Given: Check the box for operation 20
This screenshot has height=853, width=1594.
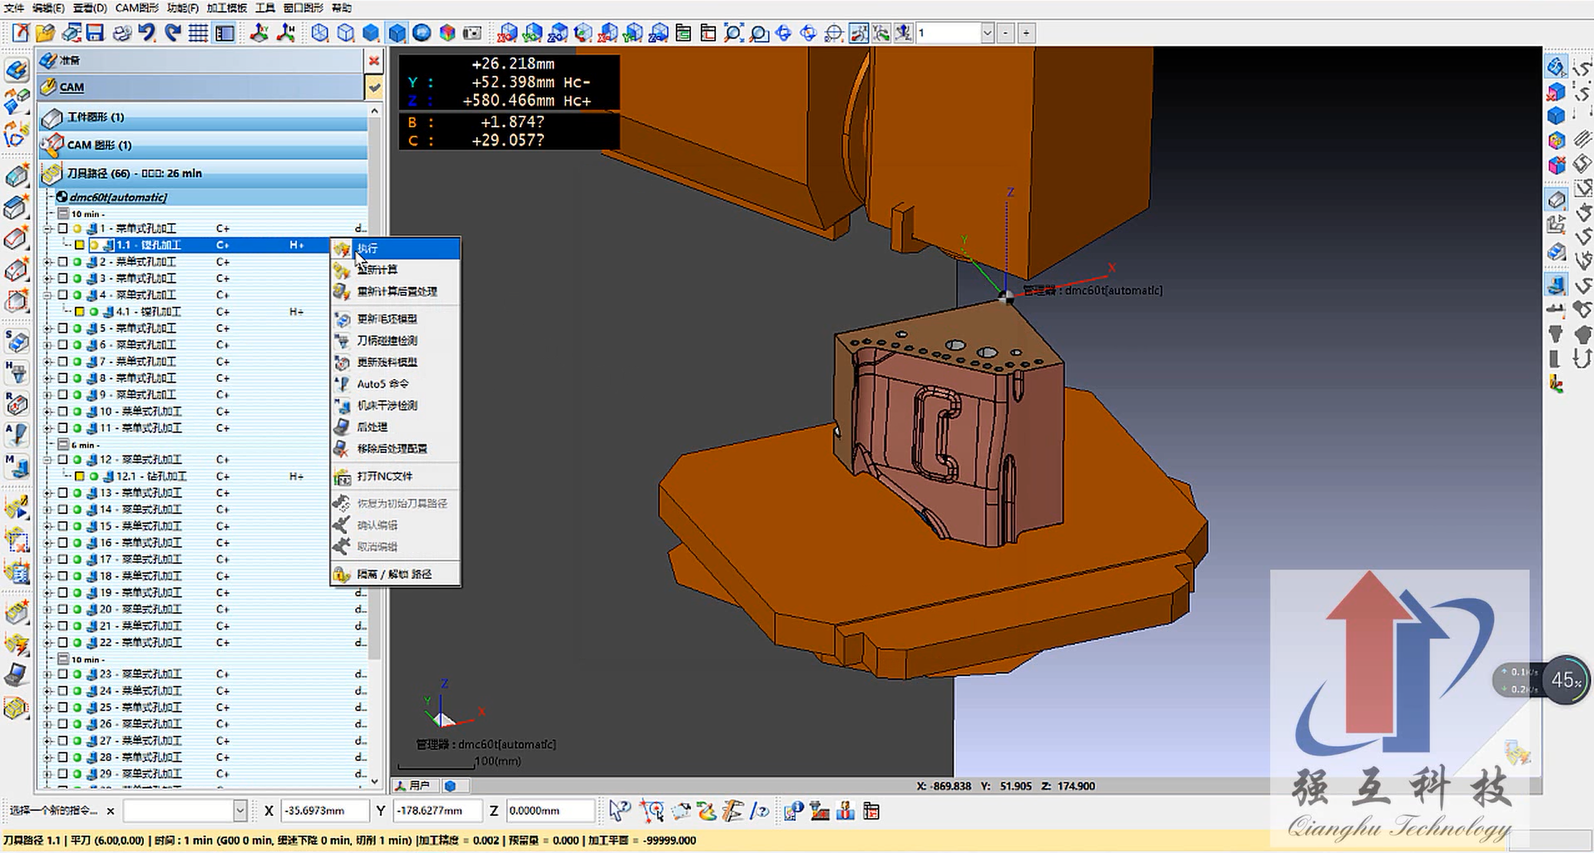Looking at the screenshot, I should 62,609.
